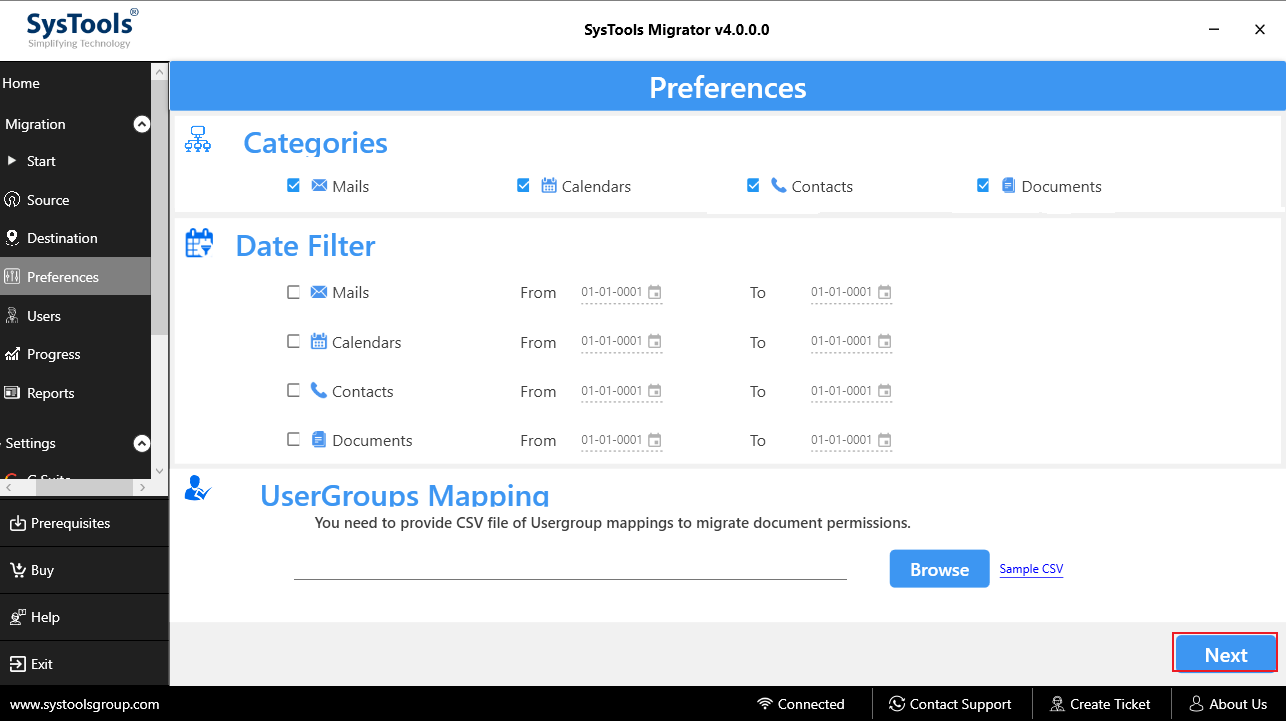The height and width of the screenshot is (721, 1286).
Task: Uncheck the Mails category checkbox
Action: [293, 185]
